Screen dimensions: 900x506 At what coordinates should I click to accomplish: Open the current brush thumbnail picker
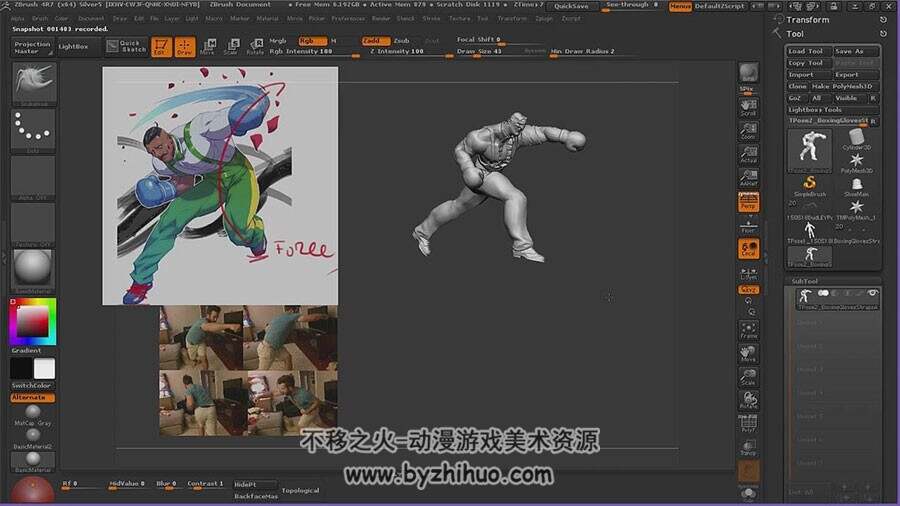(33, 84)
